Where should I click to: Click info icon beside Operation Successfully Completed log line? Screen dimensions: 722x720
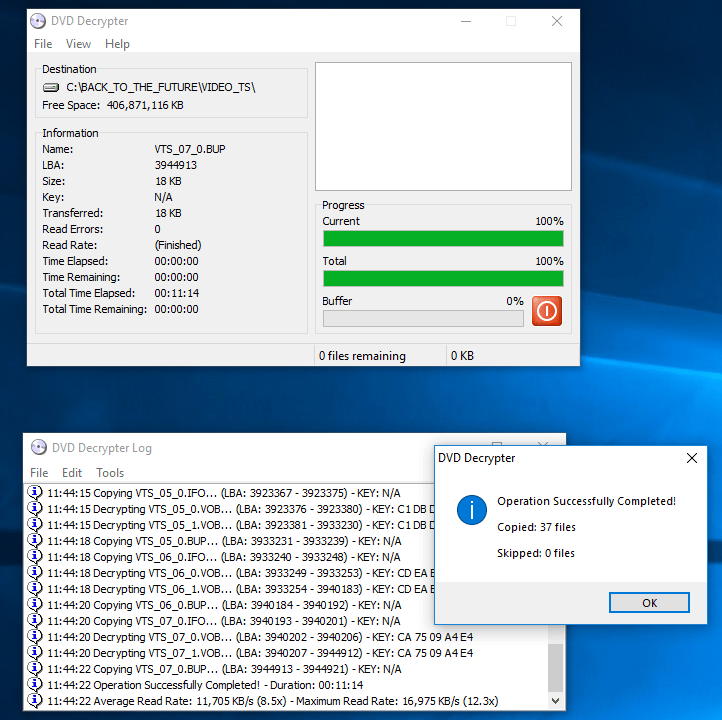[35, 685]
